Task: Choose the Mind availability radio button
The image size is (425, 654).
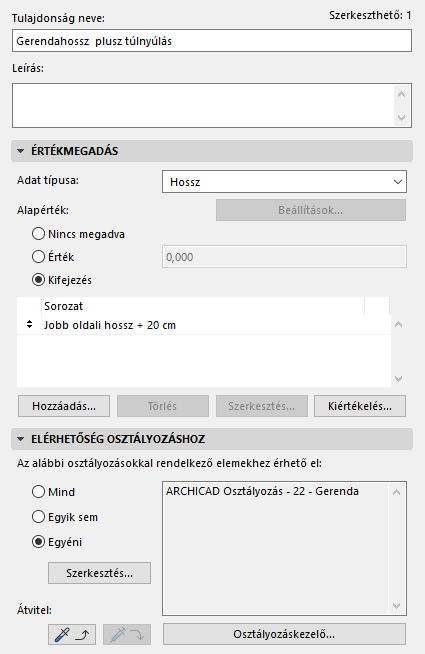Action: pos(38,492)
